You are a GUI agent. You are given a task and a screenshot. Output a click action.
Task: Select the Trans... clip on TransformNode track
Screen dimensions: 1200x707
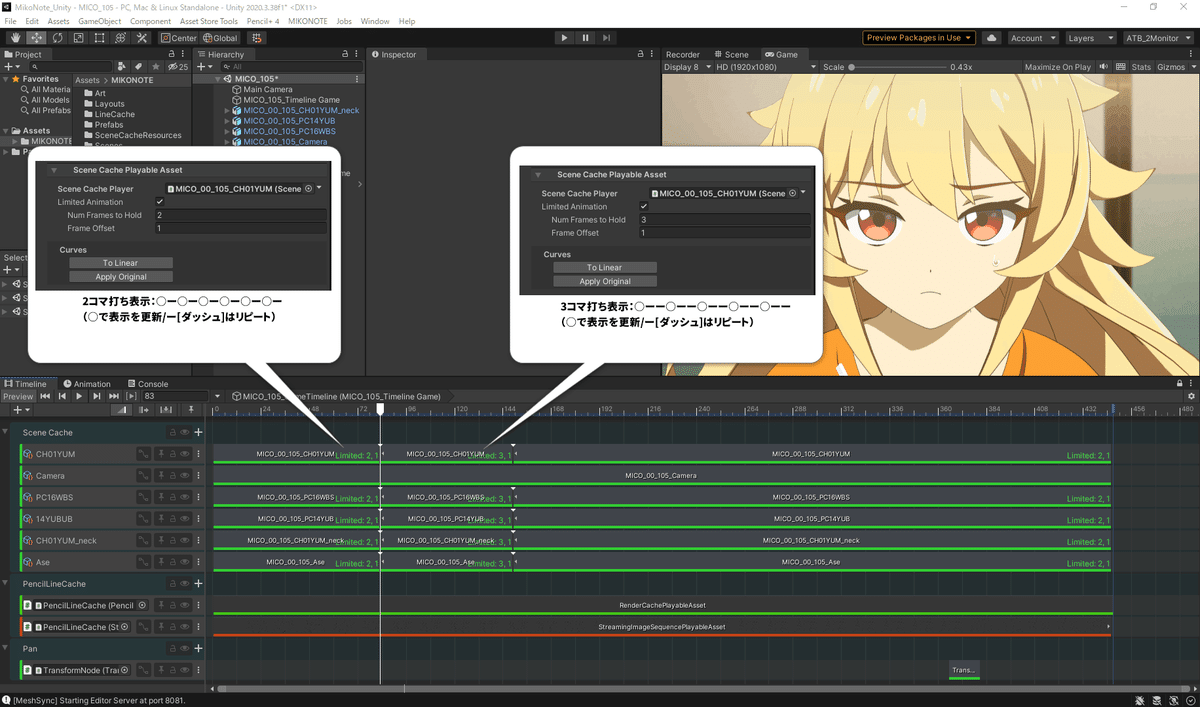pyautogui.click(x=964, y=671)
